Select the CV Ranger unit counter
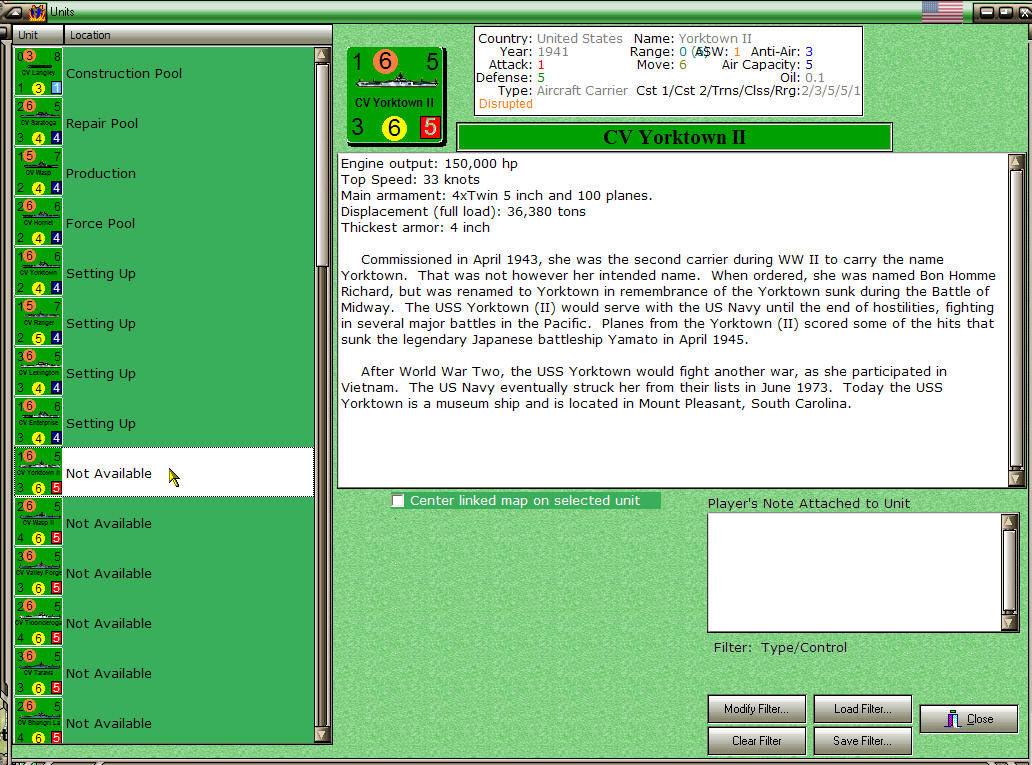 38,323
